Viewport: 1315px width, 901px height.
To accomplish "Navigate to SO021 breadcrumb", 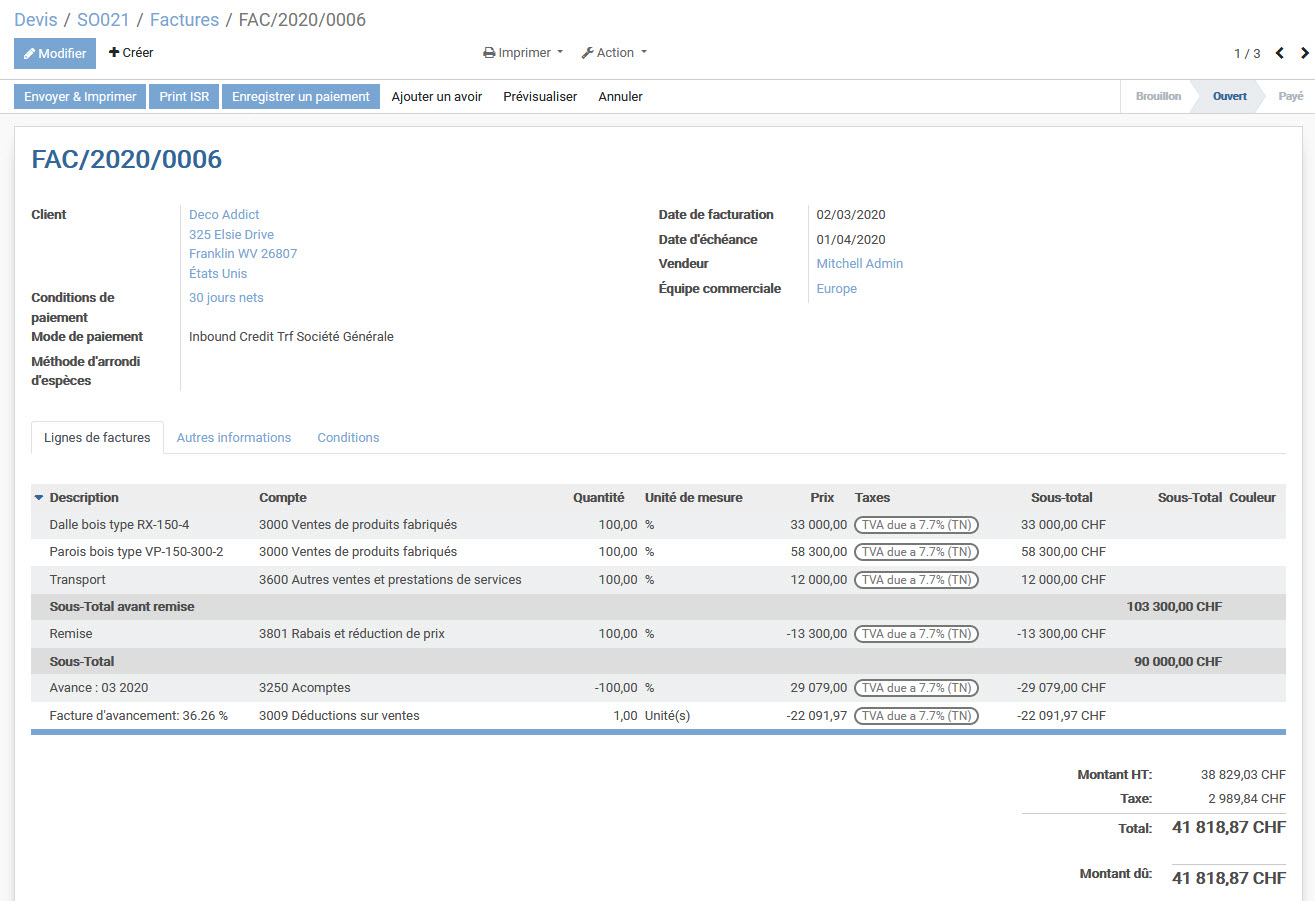I will click(103, 20).
